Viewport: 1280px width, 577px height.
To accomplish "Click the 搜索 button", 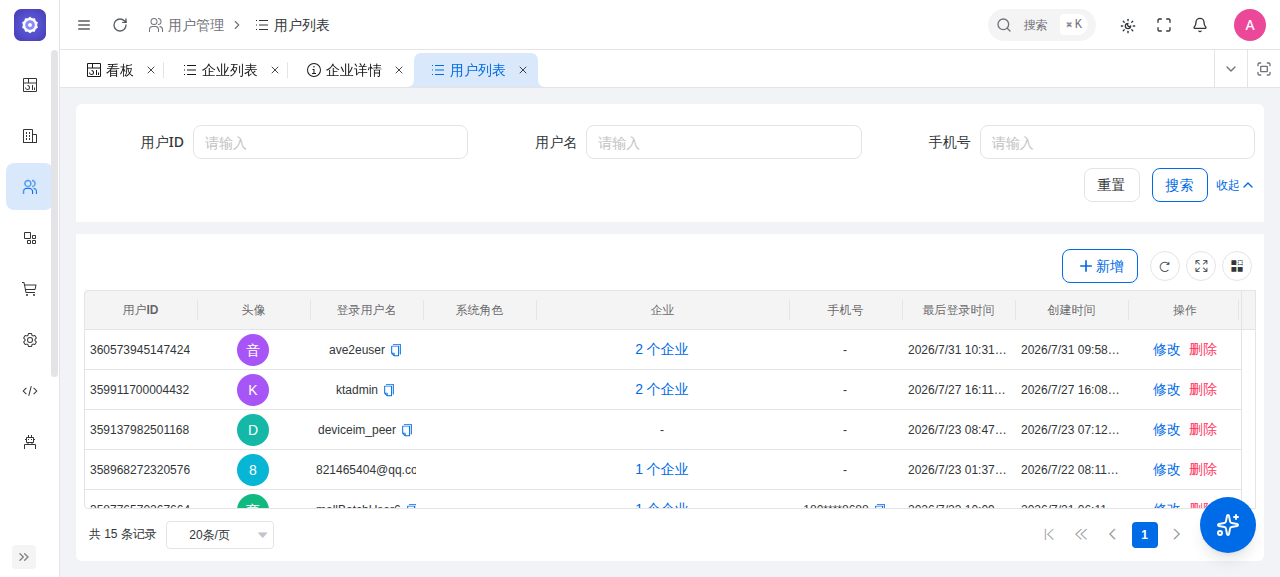I will coord(1180,185).
